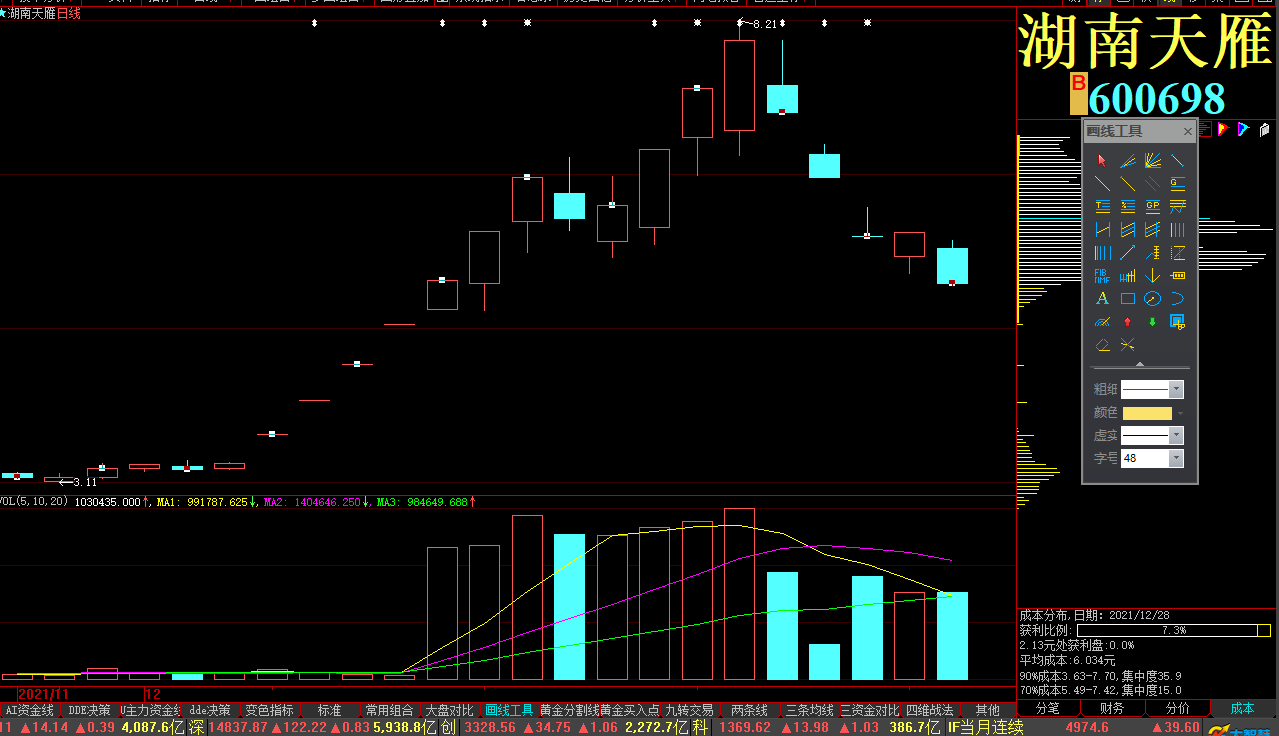Select the save-screenshot box tool
Image resolution: width=1279 pixels, height=736 pixels.
1178,321
